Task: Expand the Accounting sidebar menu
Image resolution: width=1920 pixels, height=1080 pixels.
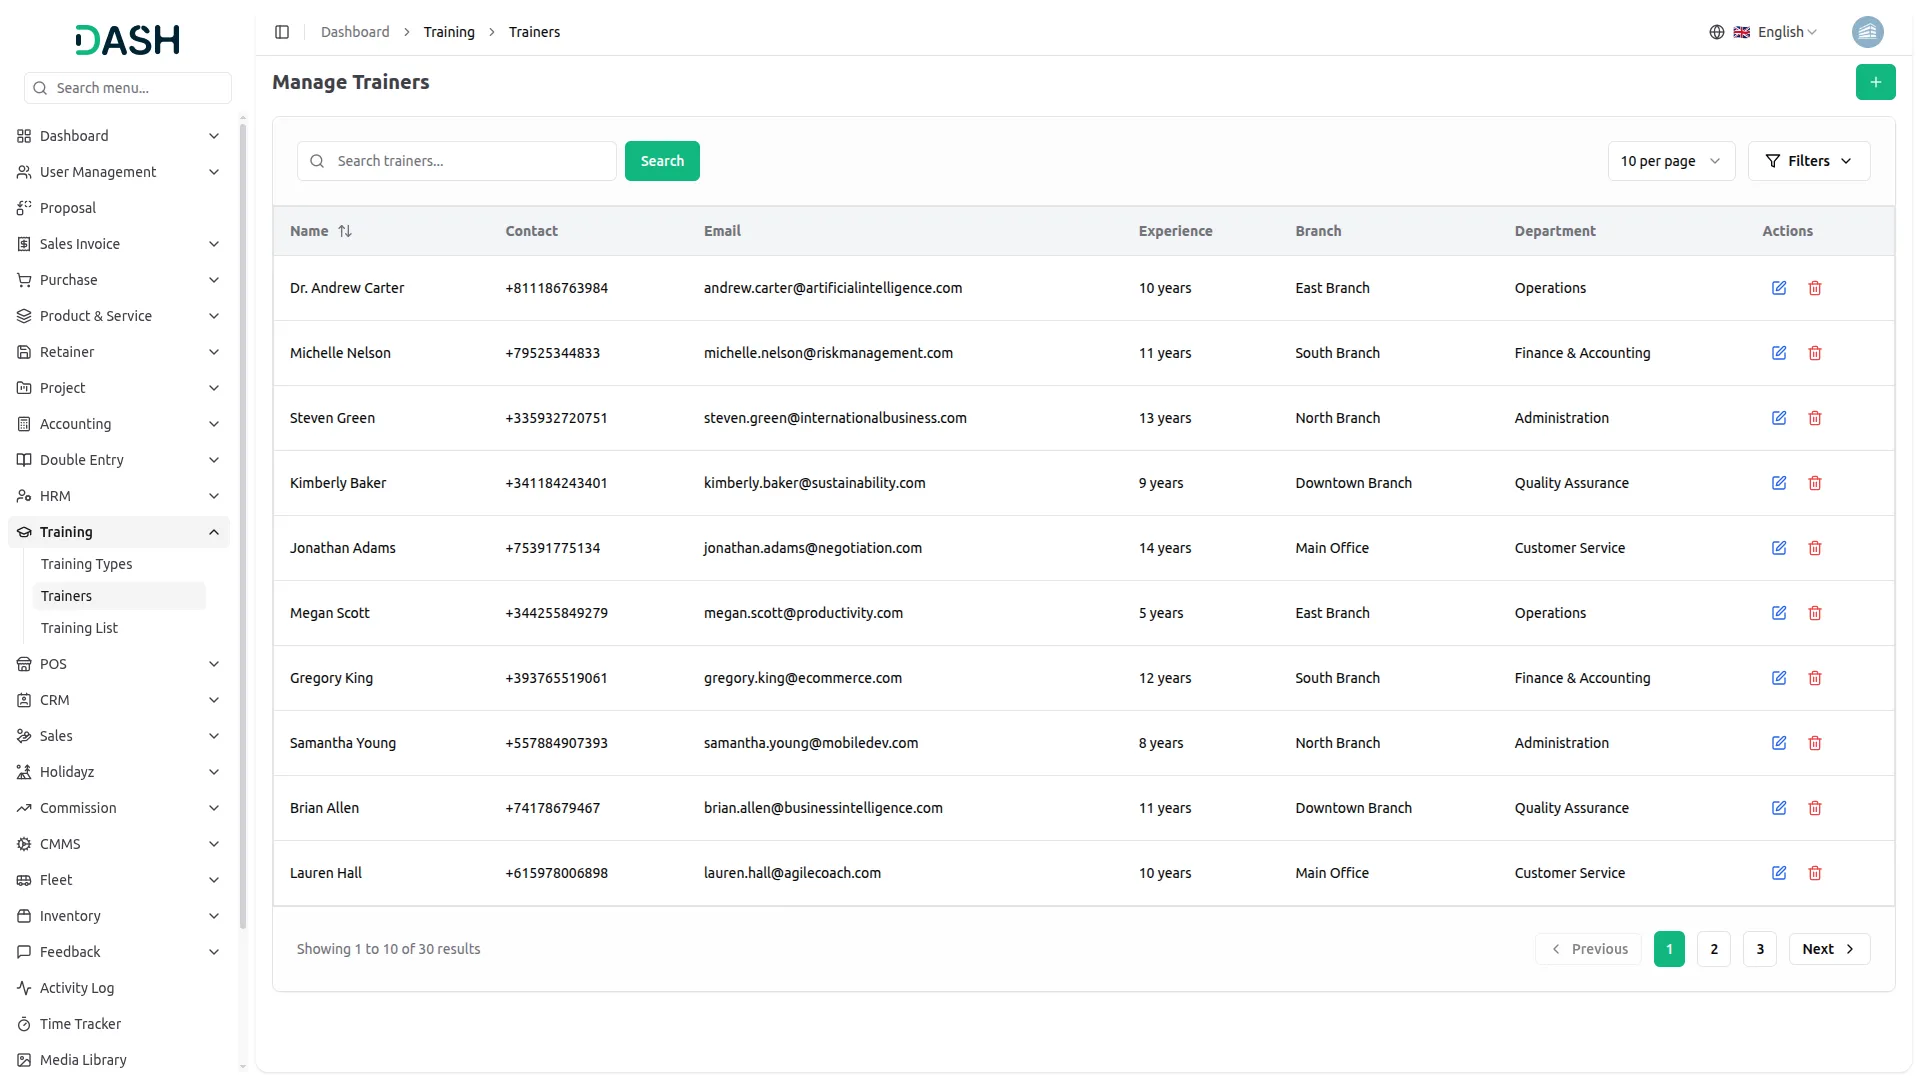Action: (x=119, y=424)
